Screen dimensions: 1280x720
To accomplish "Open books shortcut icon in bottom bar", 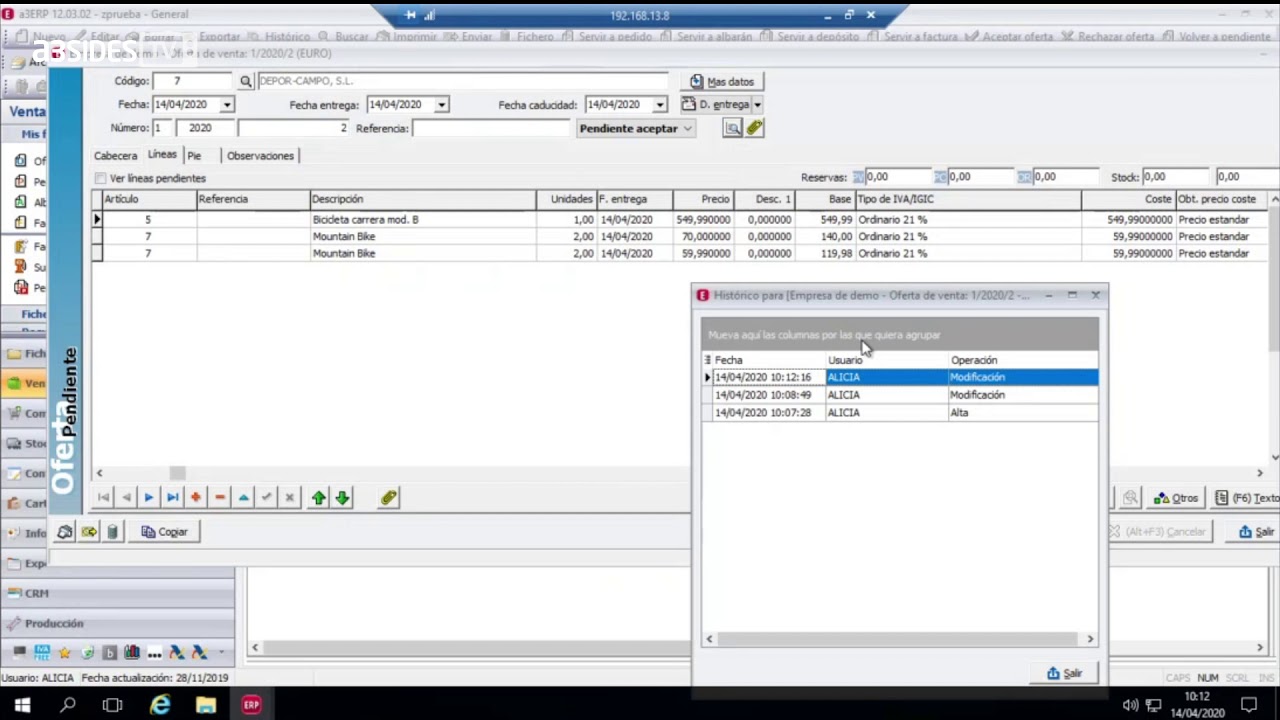I will pyautogui.click(x=132, y=652).
